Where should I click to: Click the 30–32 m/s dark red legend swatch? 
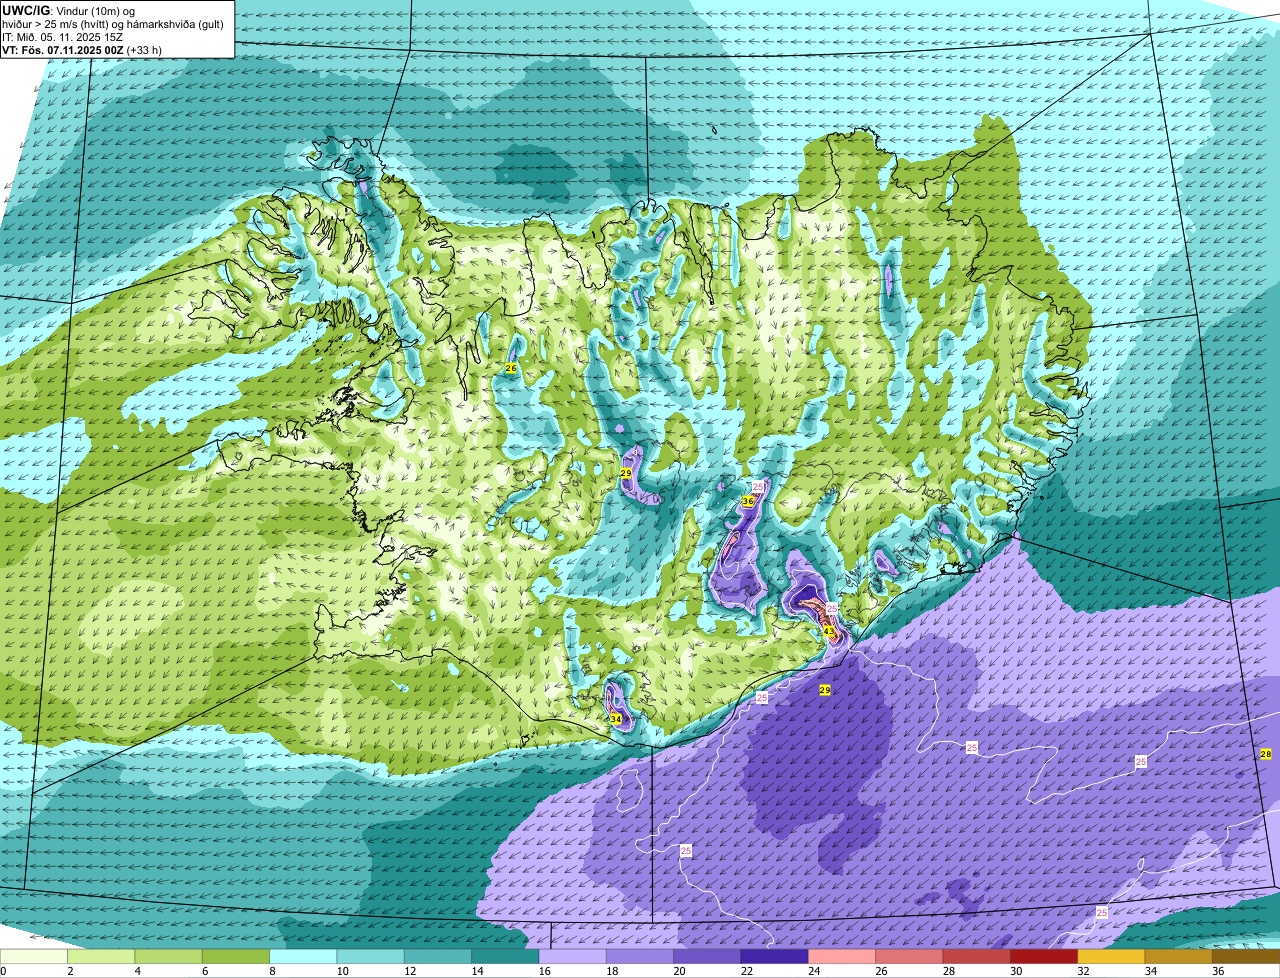[1044, 956]
